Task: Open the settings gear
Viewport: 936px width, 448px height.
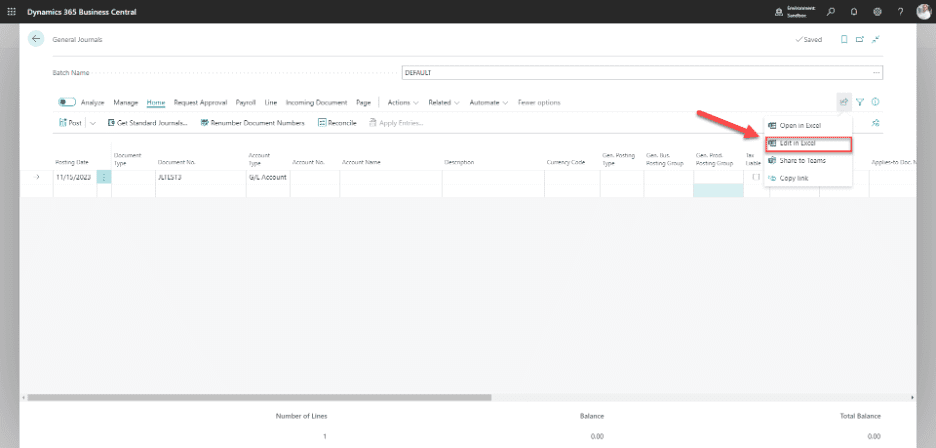Action: coord(876,11)
